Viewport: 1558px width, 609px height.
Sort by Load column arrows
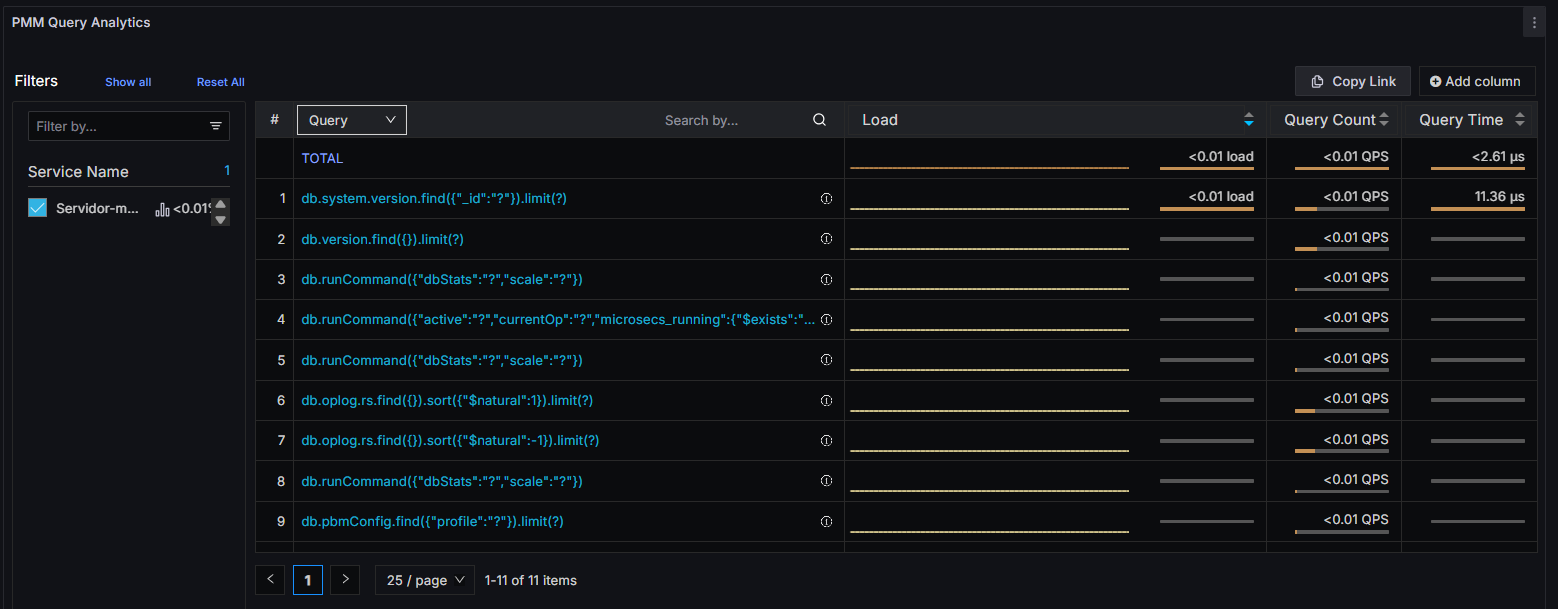1248,120
